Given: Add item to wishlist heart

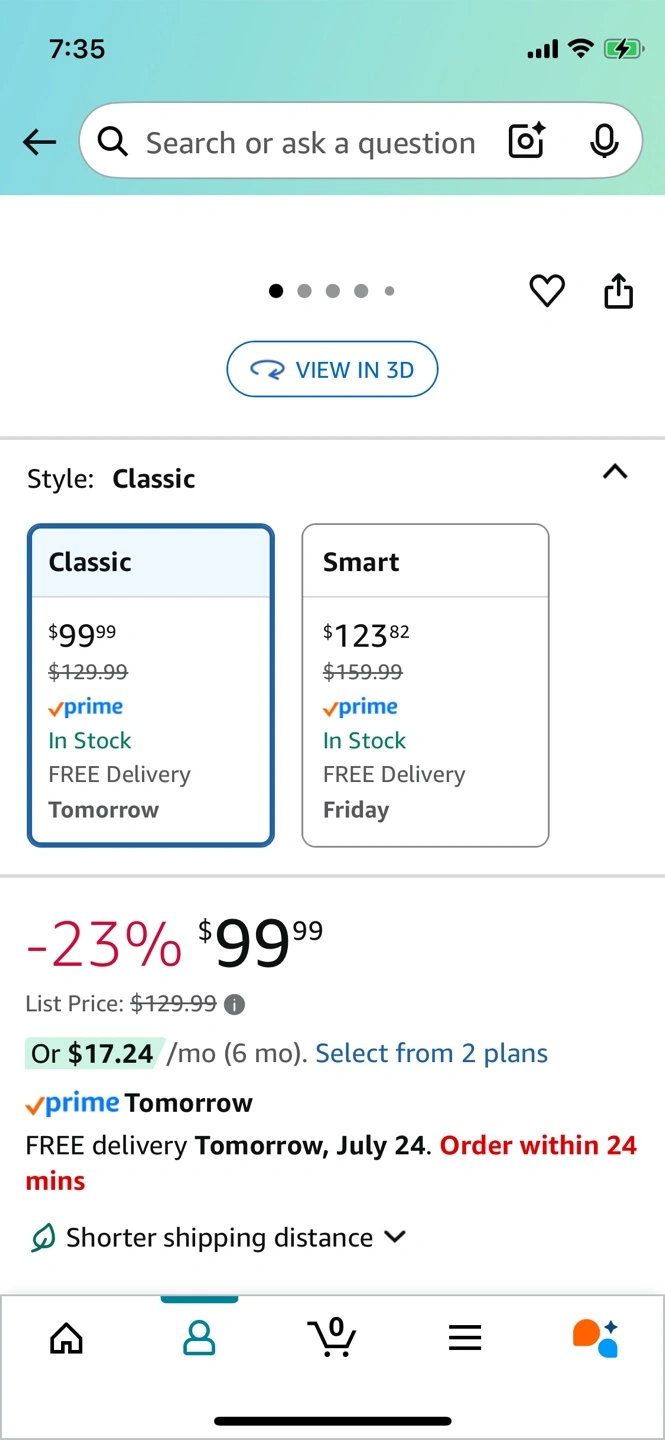Looking at the screenshot, I should (547, 291).
